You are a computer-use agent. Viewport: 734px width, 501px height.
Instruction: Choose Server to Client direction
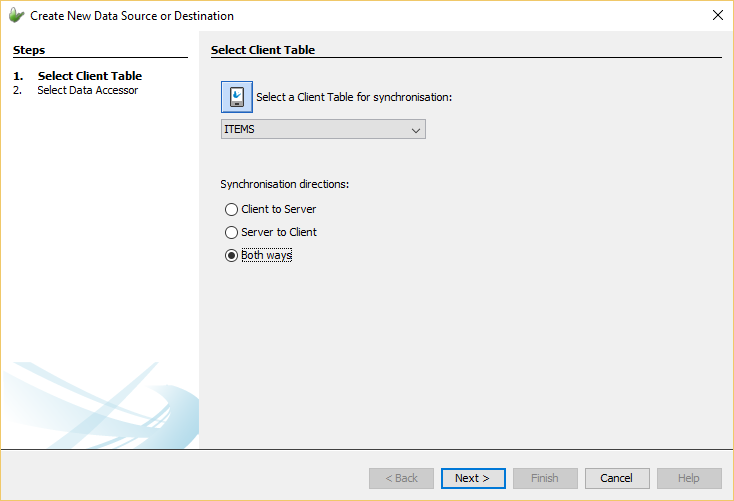(232, 232)
